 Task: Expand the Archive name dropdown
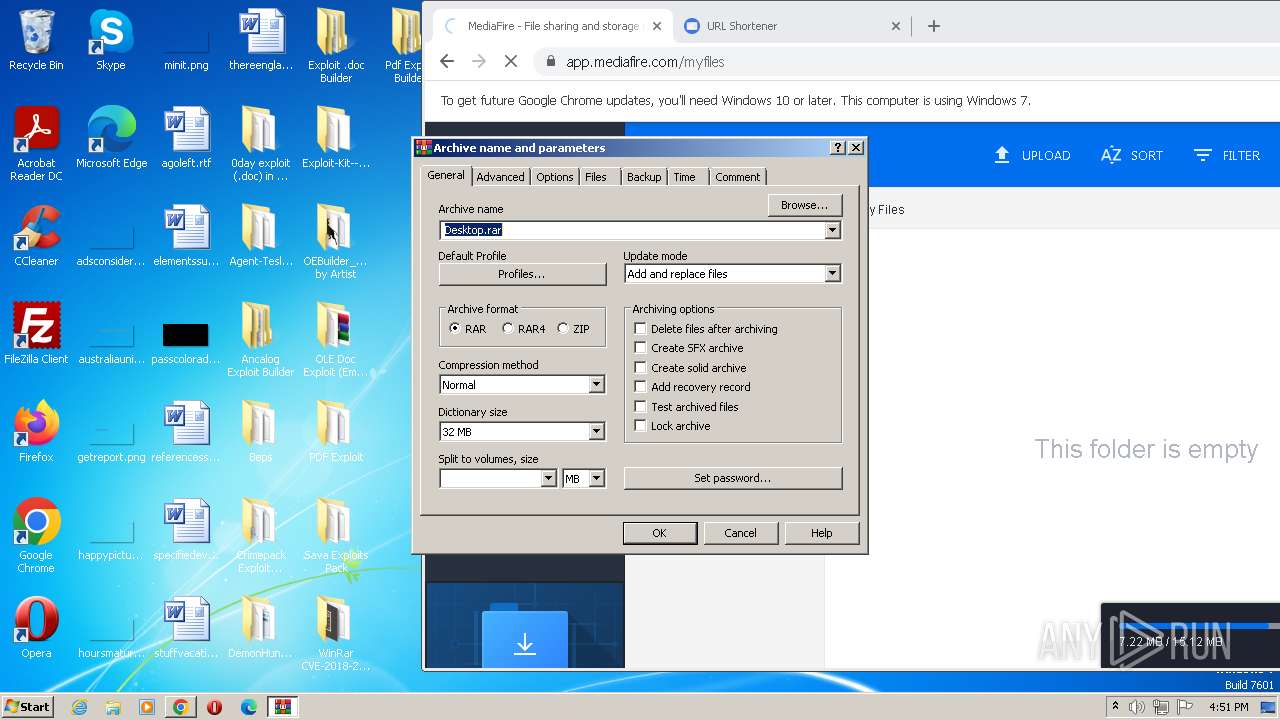pos(832,230)
